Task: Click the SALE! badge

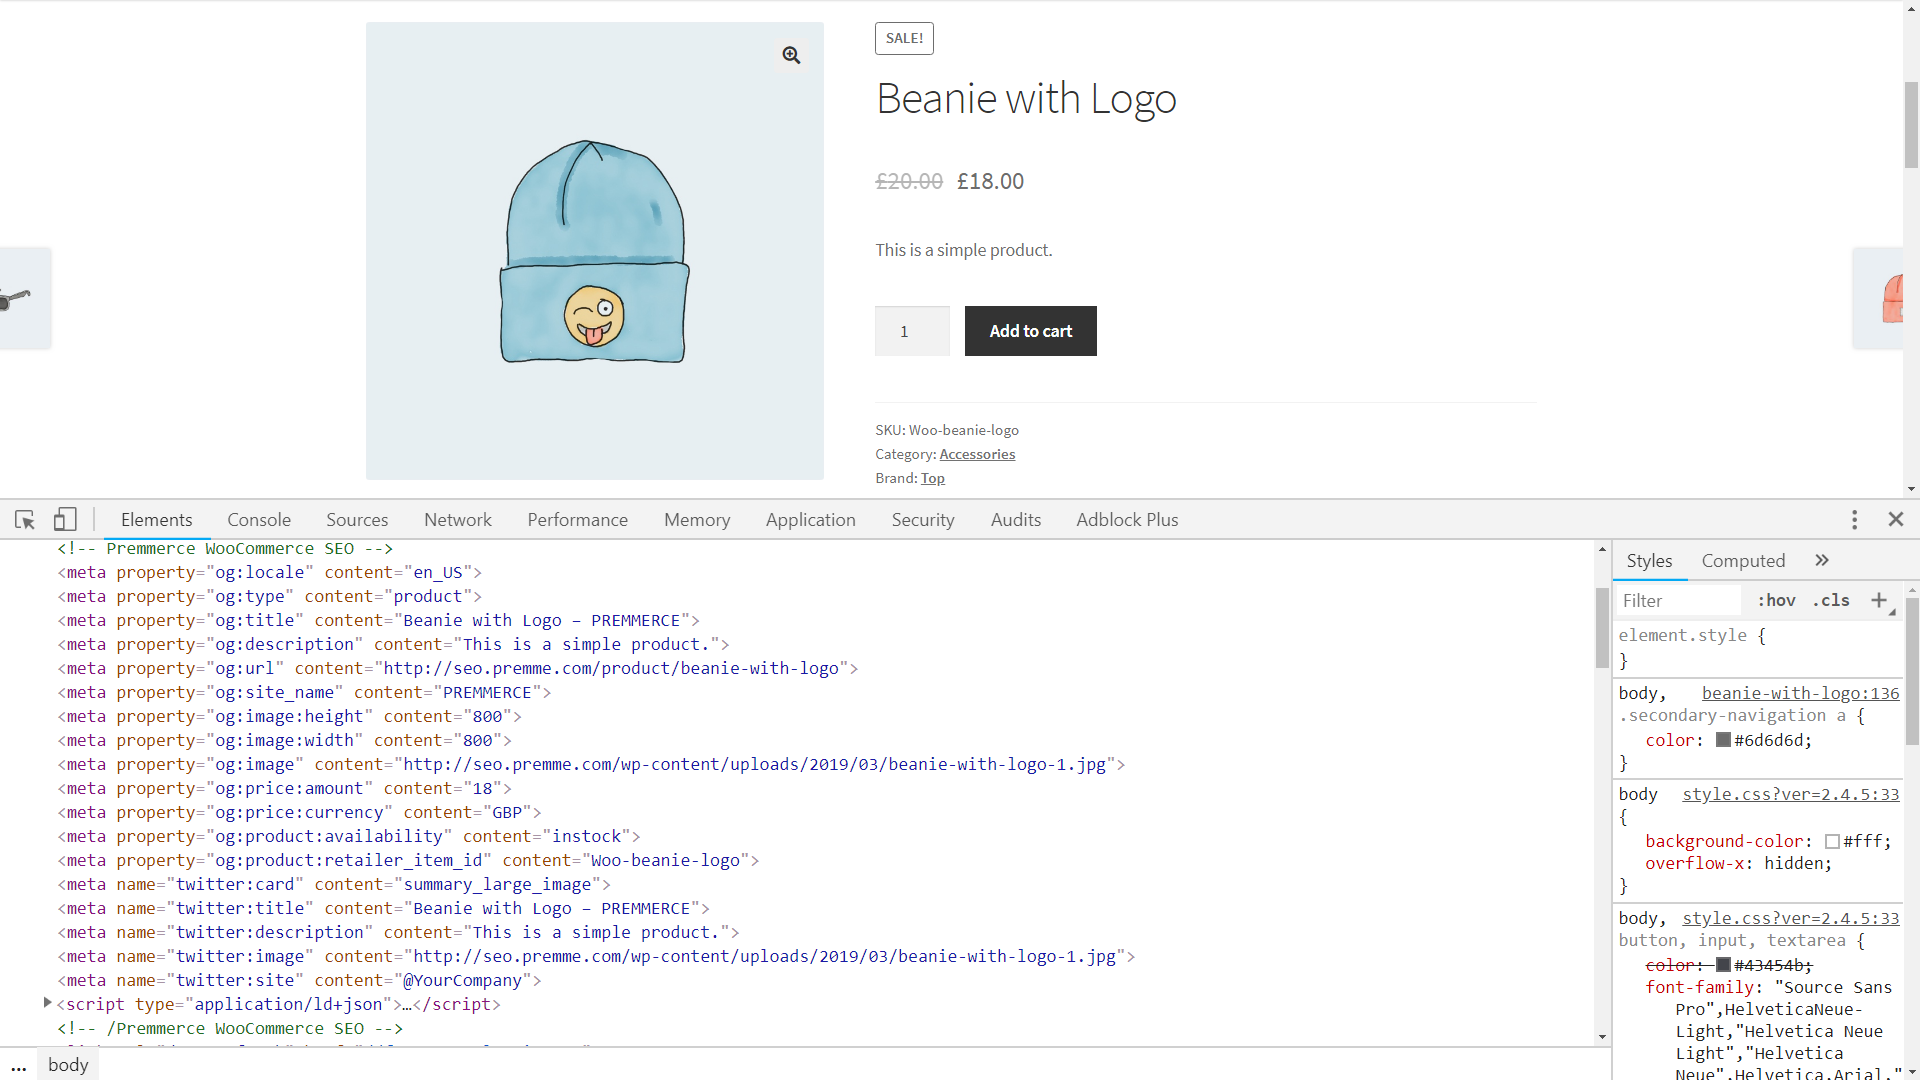Action: coord(904,38)
